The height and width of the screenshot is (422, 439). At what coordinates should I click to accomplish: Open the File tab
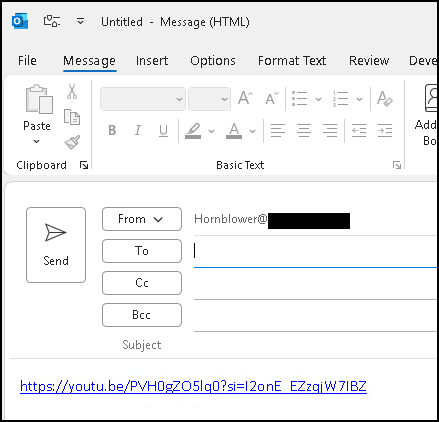point(27,61)
